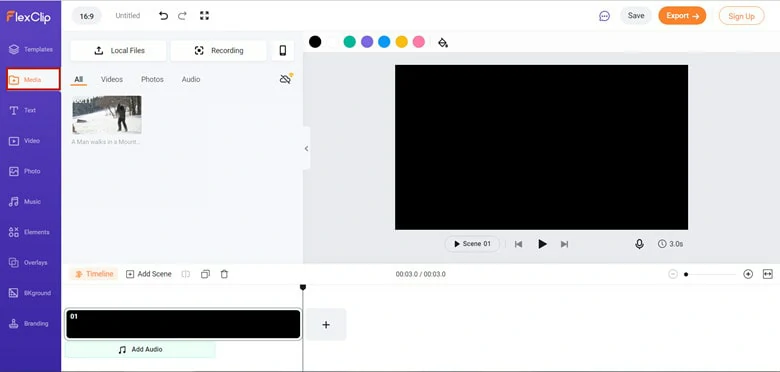Screen dimensions: 780x372
Task: Open the chat feedback icon
Action: [x=604, y=16]
